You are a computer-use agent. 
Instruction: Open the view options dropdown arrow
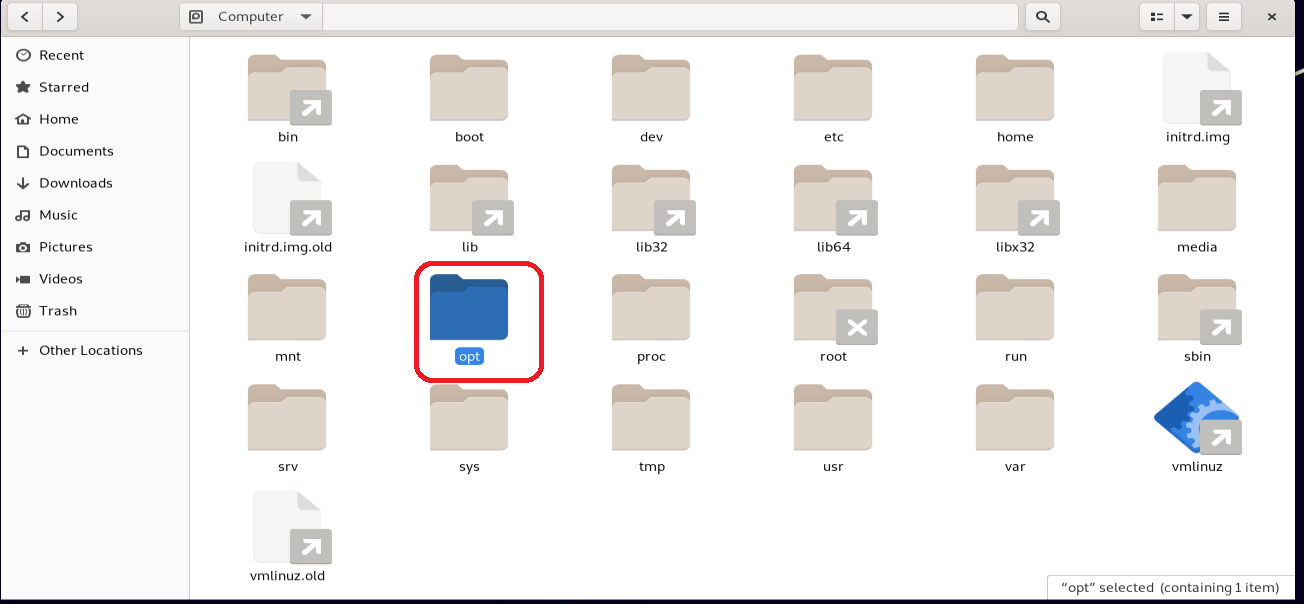pyautogui.click(x=1187, y=16)
